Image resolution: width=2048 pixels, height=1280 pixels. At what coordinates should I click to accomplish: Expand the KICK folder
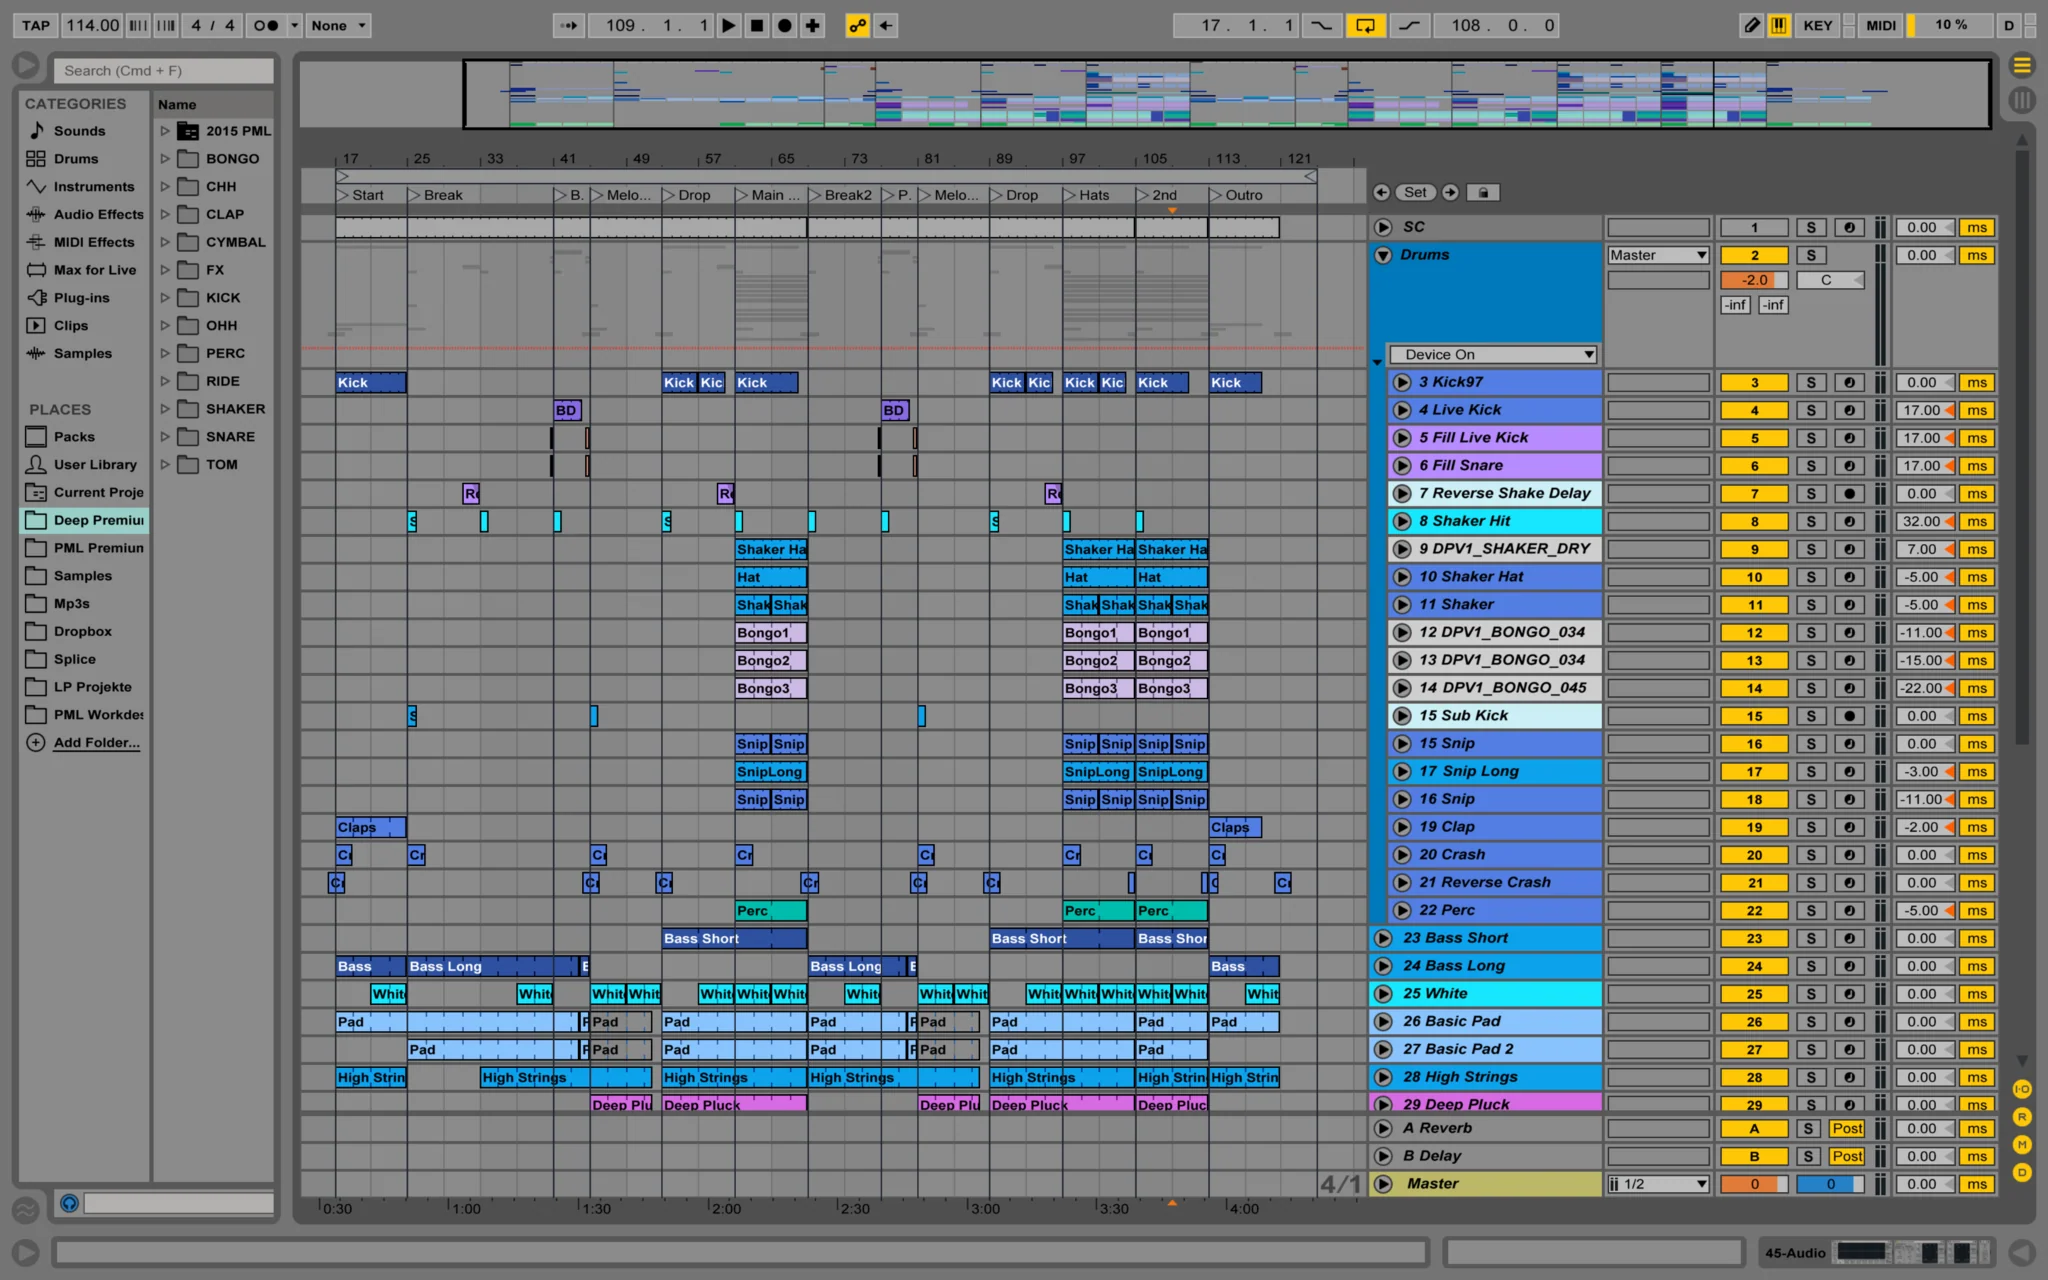165,298
